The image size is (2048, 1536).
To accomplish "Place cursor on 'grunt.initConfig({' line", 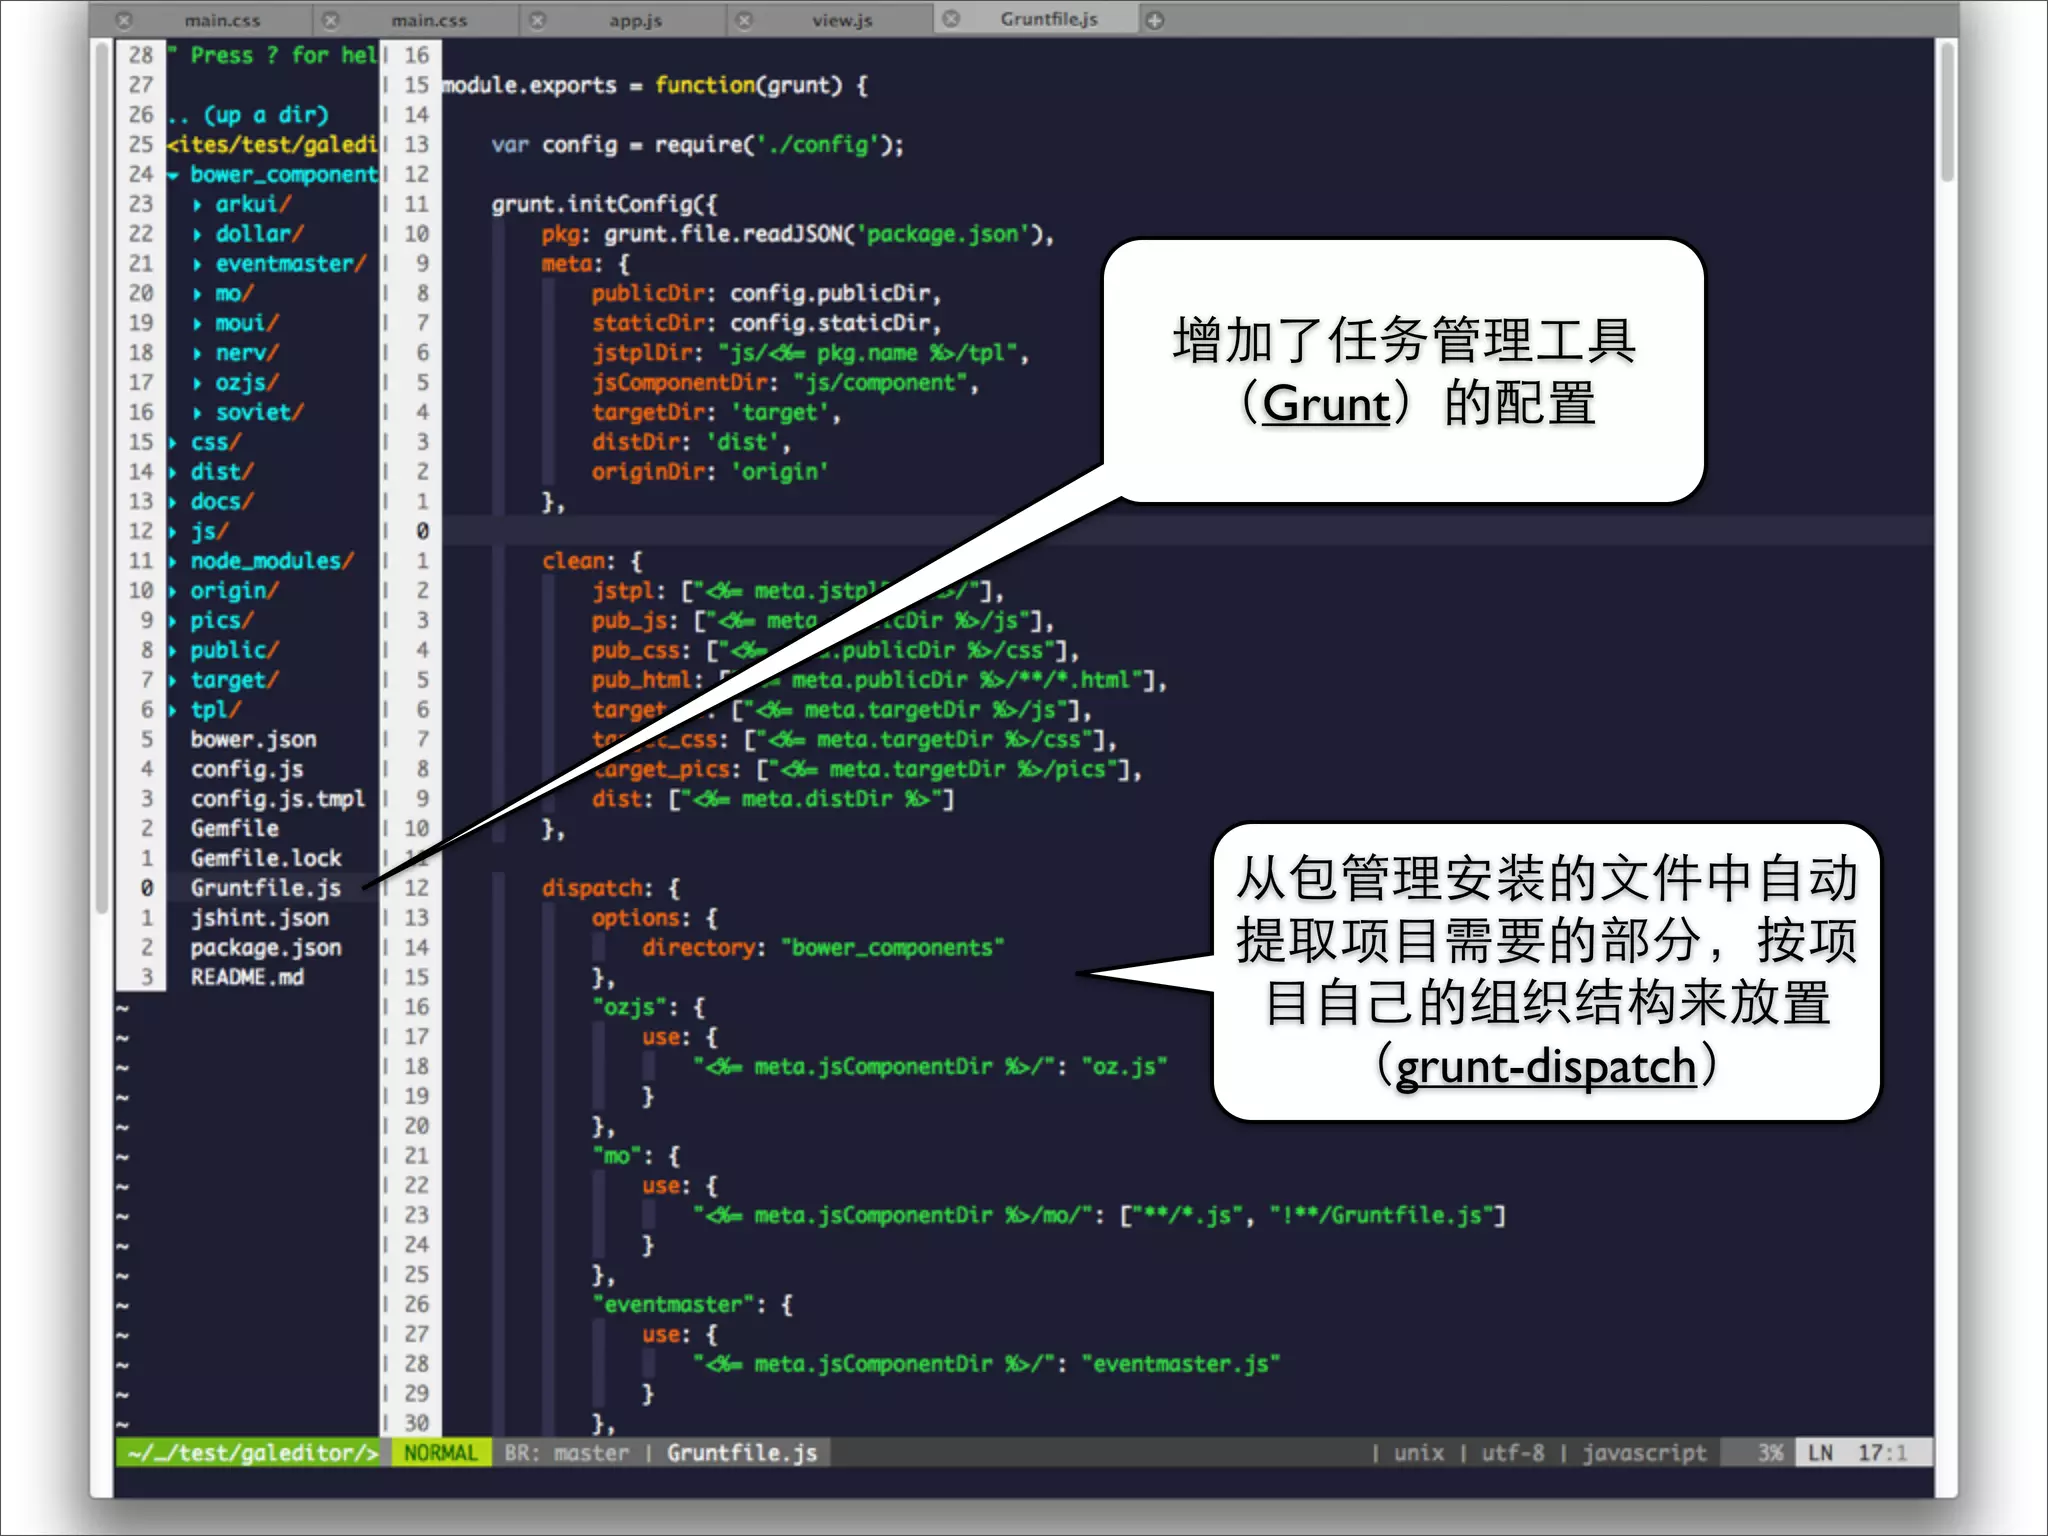I will point(604,205).
